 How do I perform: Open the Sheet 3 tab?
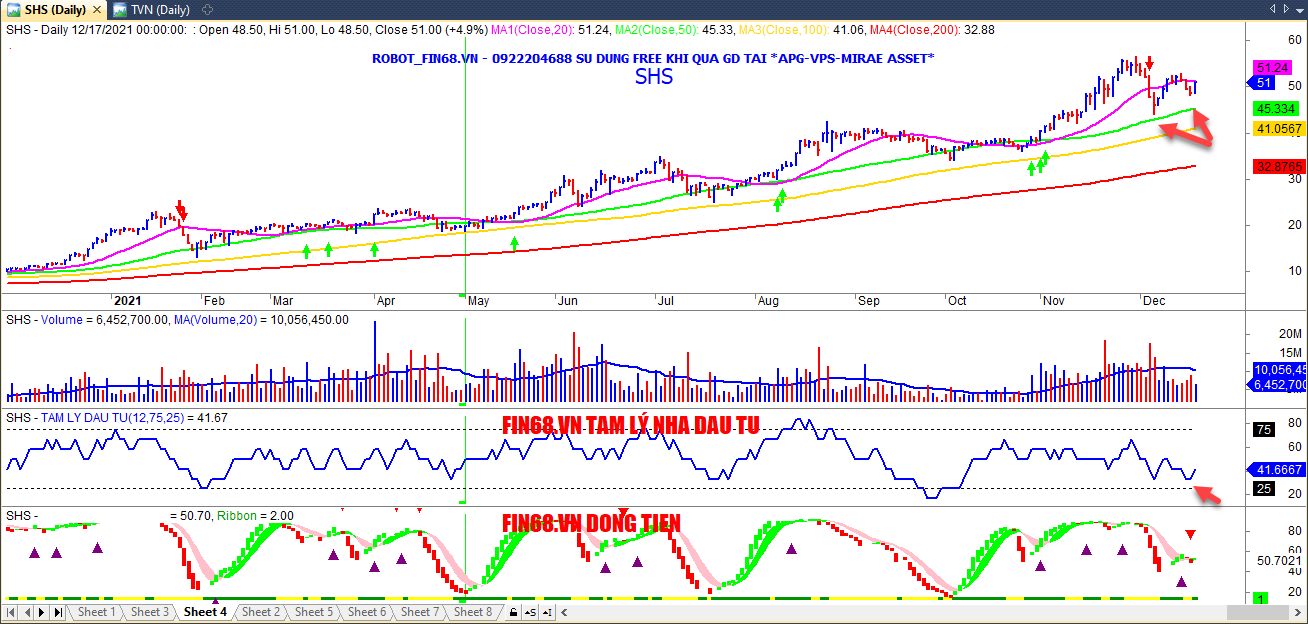150,612
